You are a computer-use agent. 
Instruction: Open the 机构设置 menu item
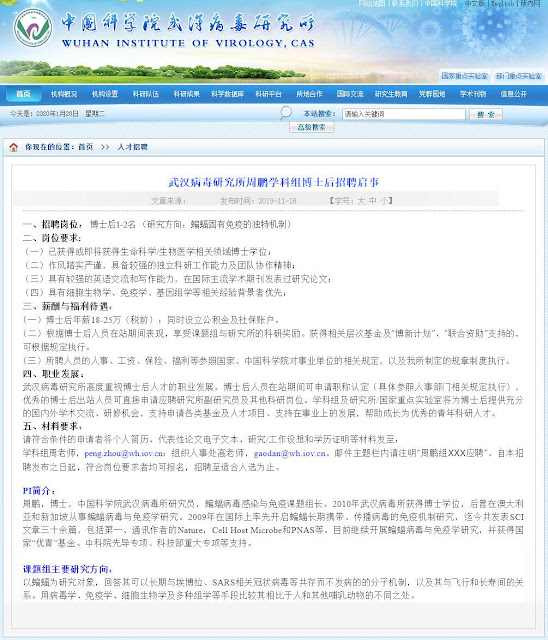point(105,94)
